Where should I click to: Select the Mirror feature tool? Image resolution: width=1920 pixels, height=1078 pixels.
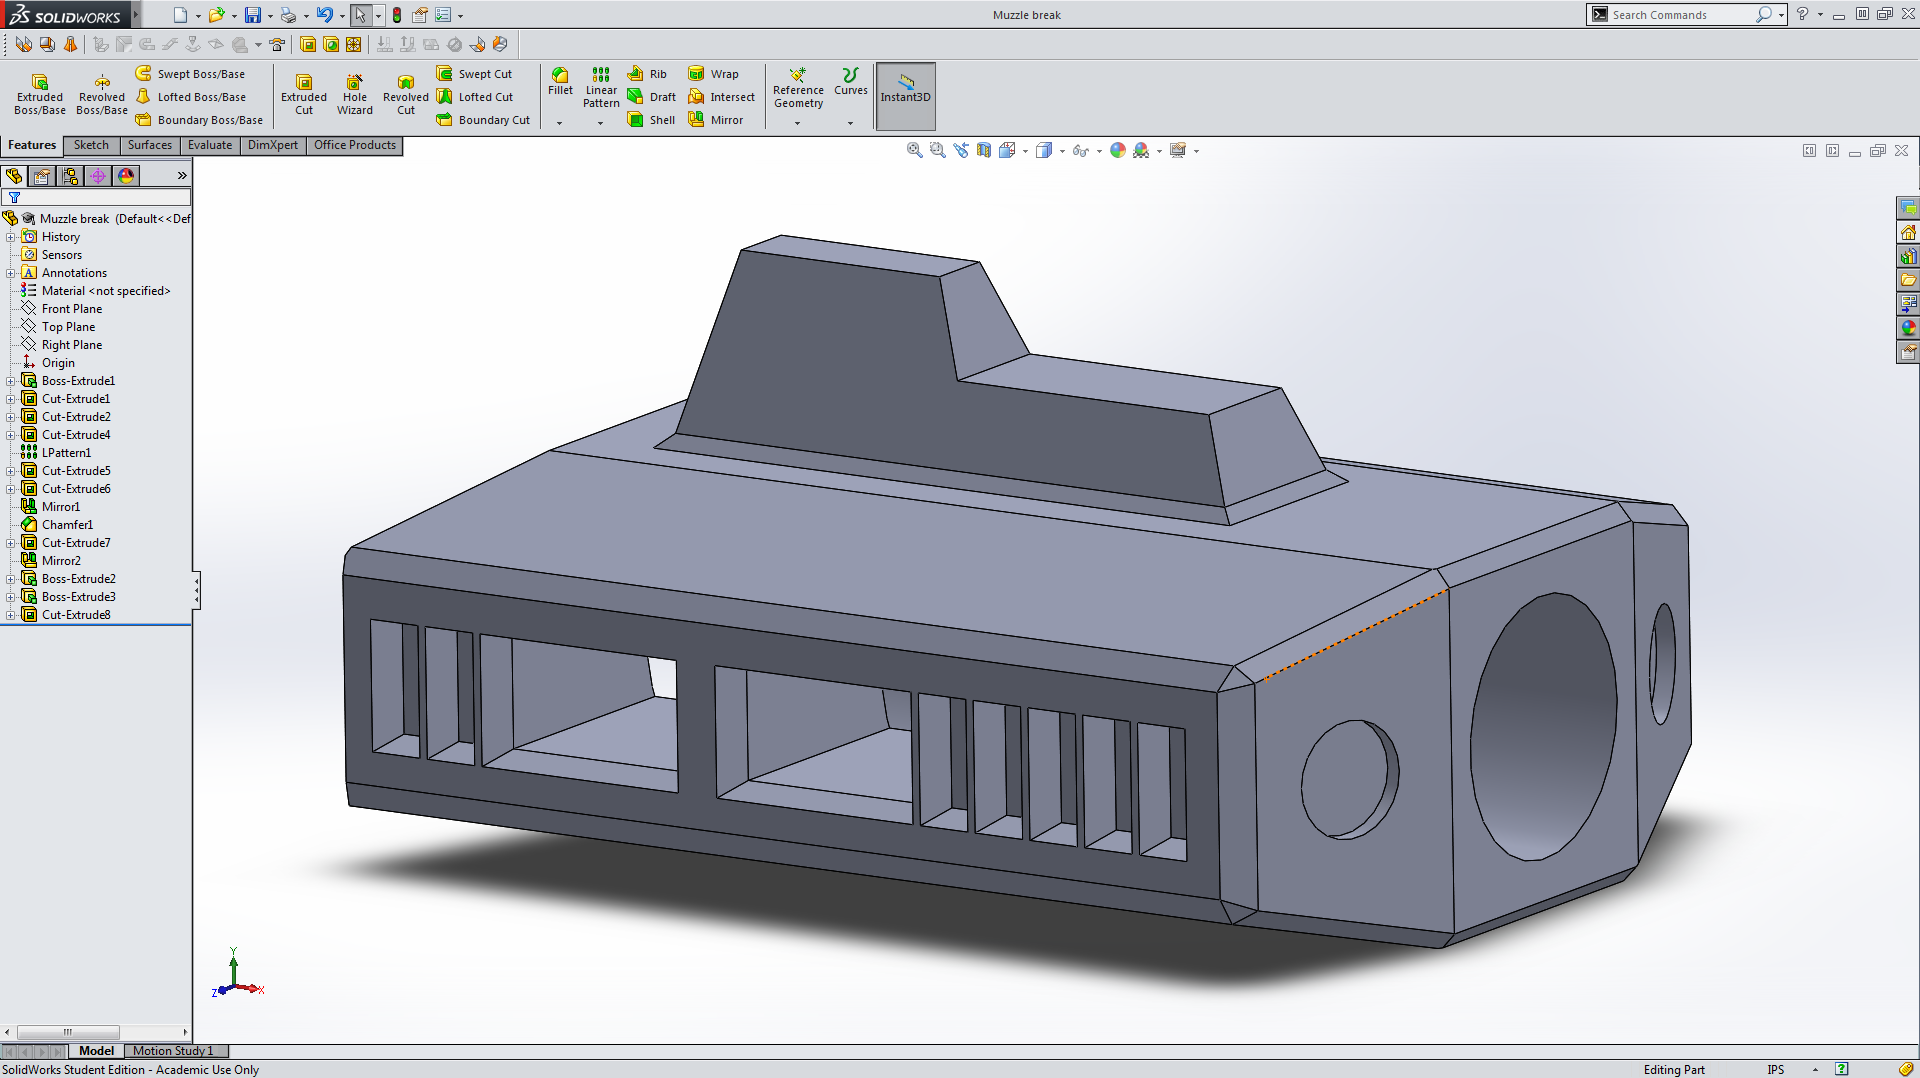(x=715, y=120)
